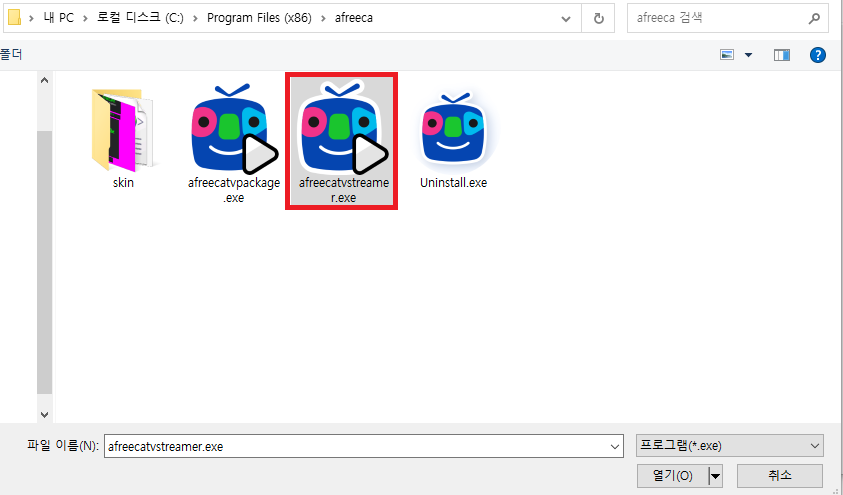Toggle the preview pane icon
This screenshot has height=495, width=843.
click(x=782, y=55)
